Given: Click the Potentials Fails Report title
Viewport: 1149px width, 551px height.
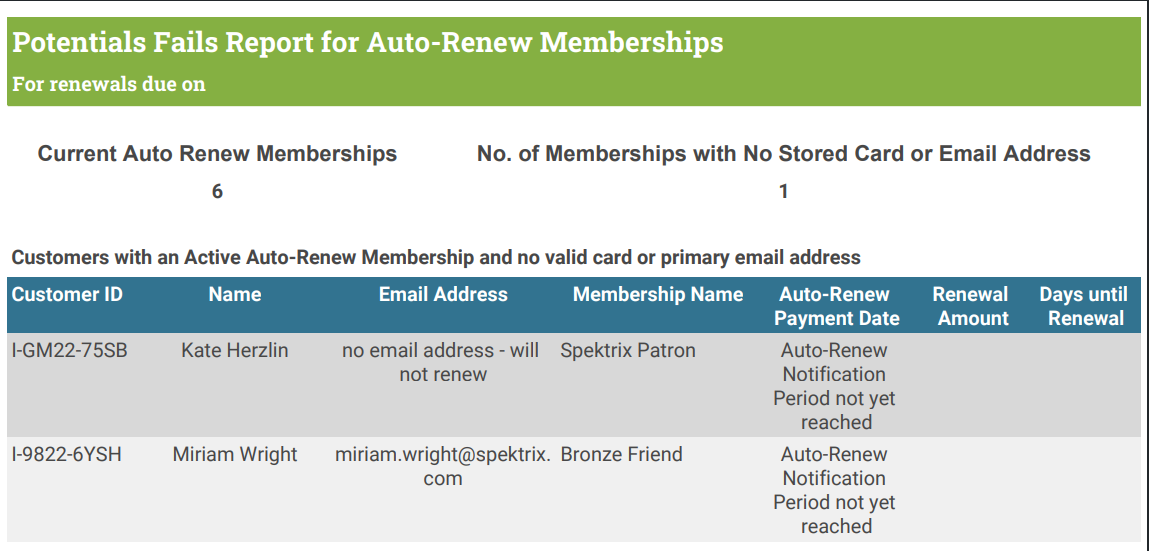Looking at the screenshot, I should tap(368, 43).
